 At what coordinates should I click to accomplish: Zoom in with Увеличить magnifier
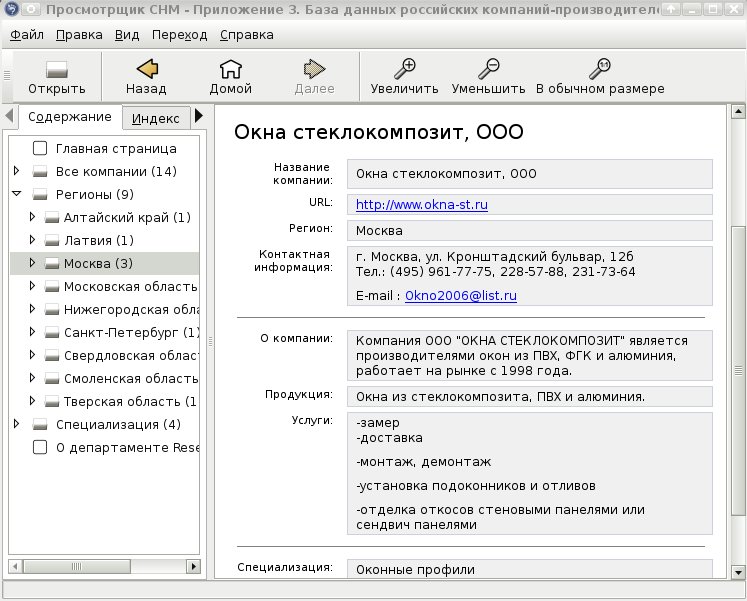tap(404, 69)
